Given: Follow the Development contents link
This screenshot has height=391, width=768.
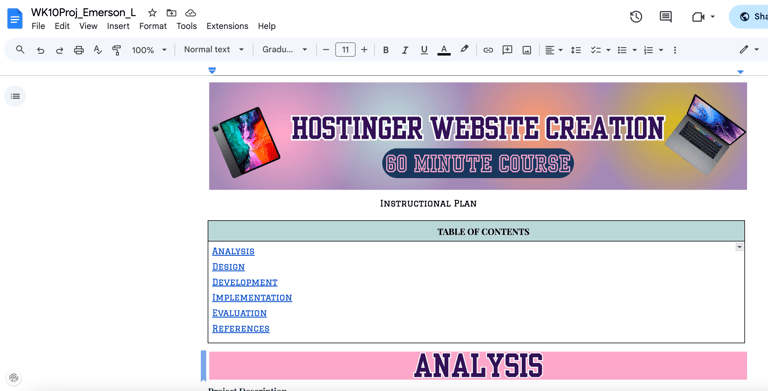Looking at the screenshot, I should click(x=245, y=282).
